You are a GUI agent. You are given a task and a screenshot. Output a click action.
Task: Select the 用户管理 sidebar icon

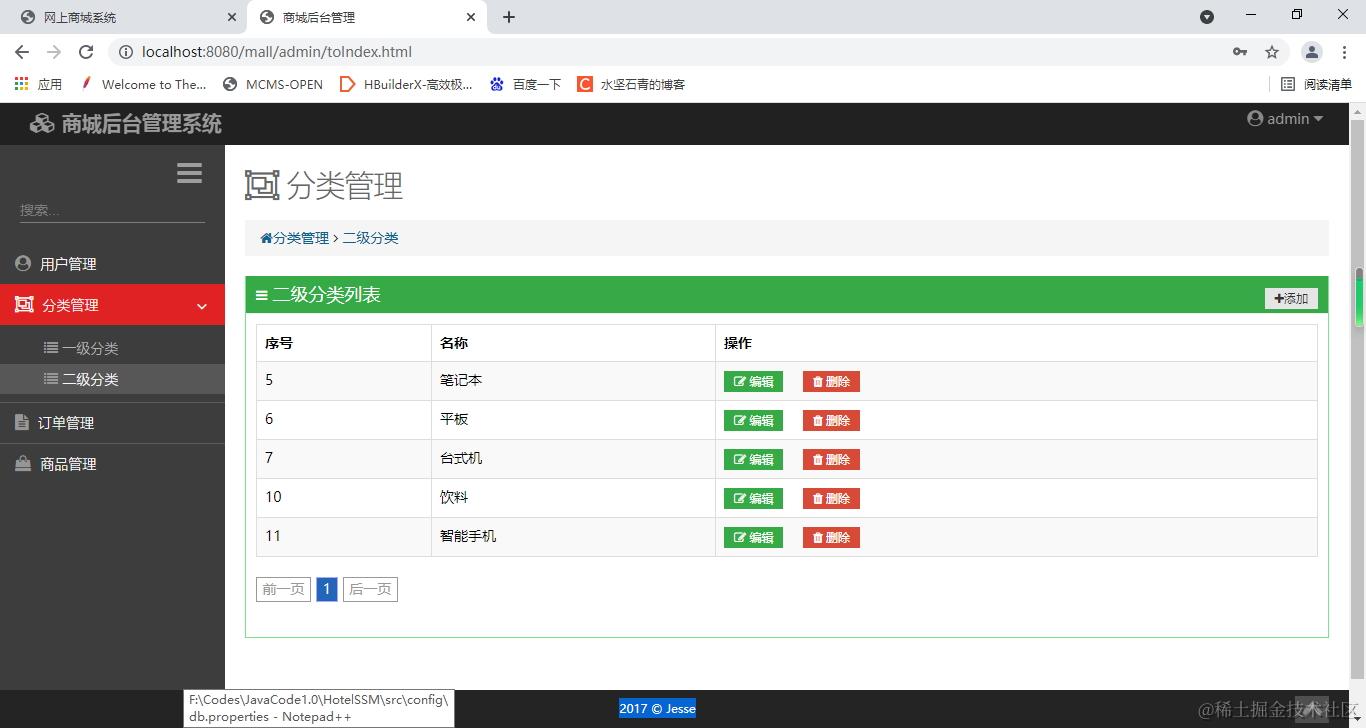pos(22,263)
